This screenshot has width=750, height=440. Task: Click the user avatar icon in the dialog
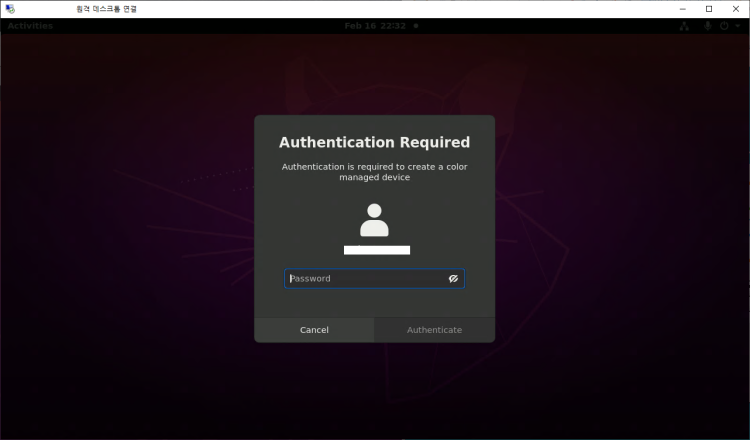(x=374, y=220)
